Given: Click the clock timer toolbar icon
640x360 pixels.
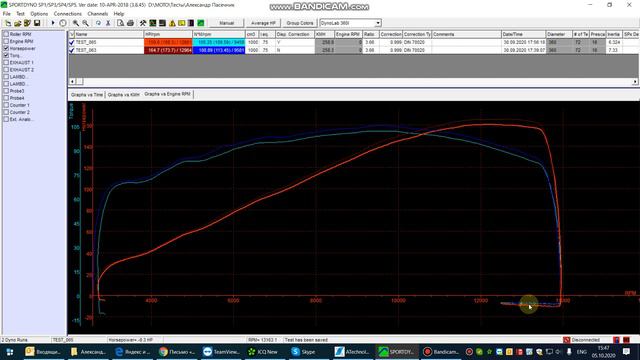Looking at the screenshot, I should 62,23.
